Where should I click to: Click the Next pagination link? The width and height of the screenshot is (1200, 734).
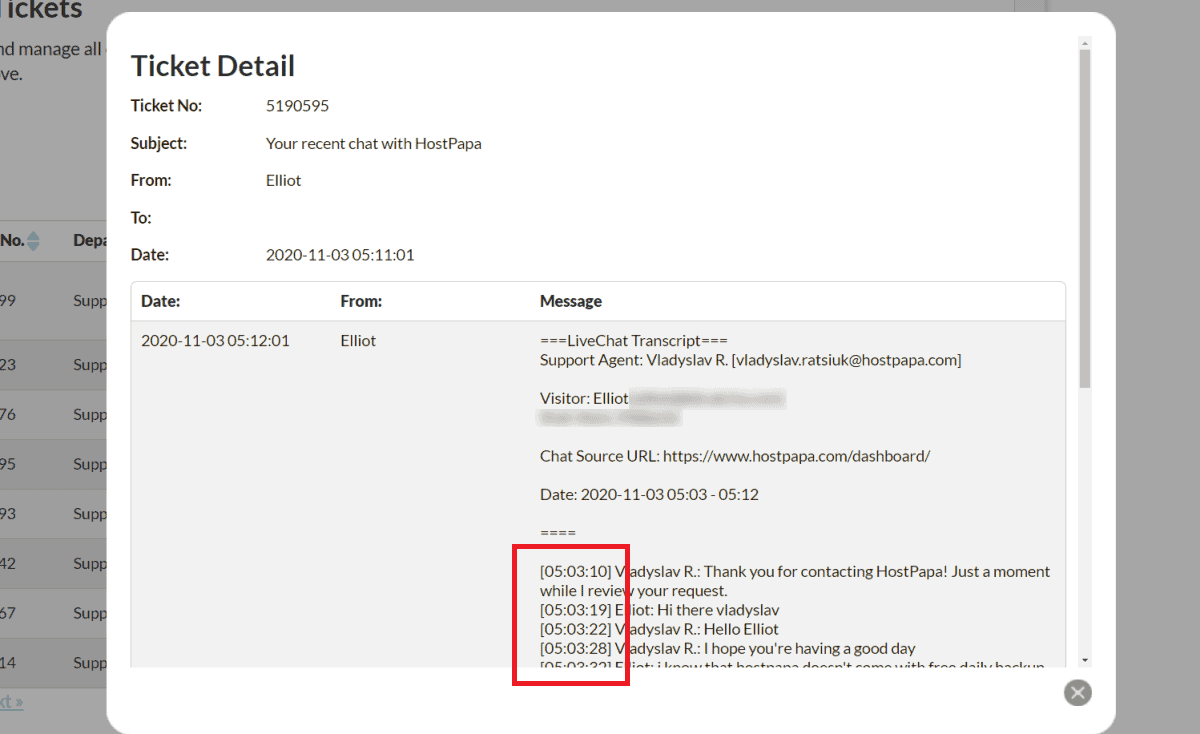click(x=10, y=701)
